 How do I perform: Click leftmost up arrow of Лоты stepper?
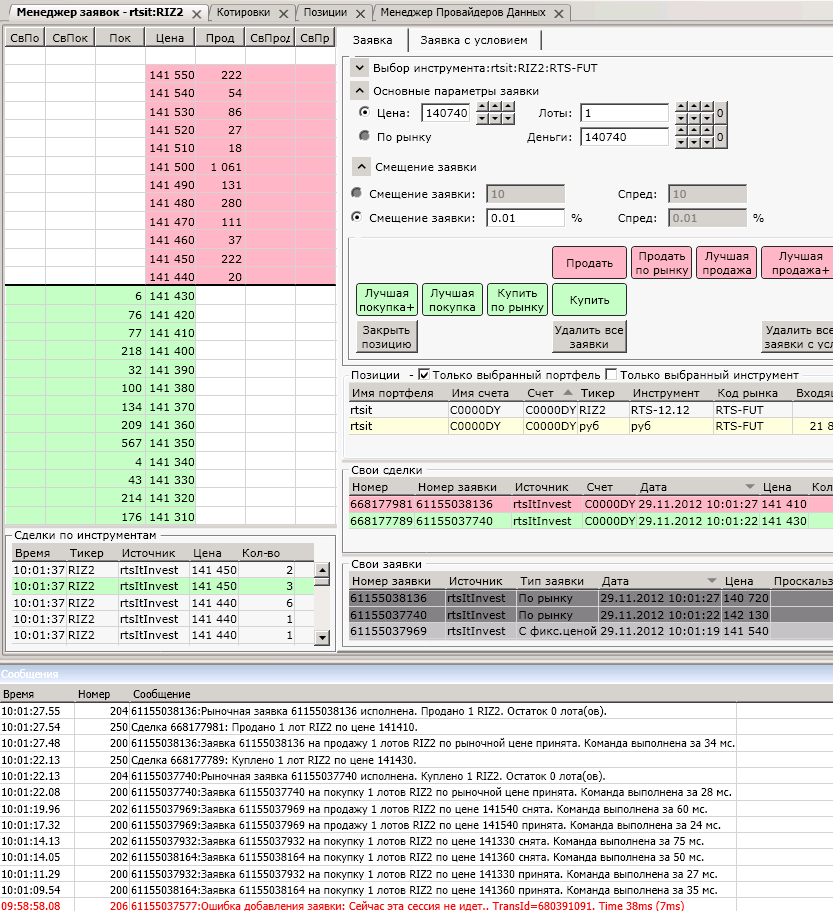pos(681,106)
